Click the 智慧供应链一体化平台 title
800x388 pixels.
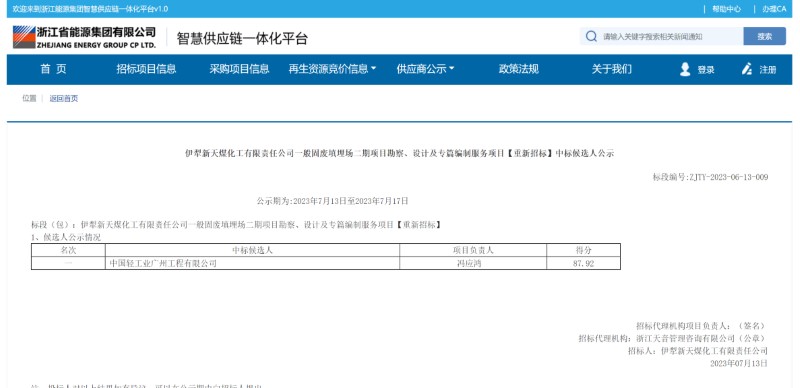[x=242, y=38]
